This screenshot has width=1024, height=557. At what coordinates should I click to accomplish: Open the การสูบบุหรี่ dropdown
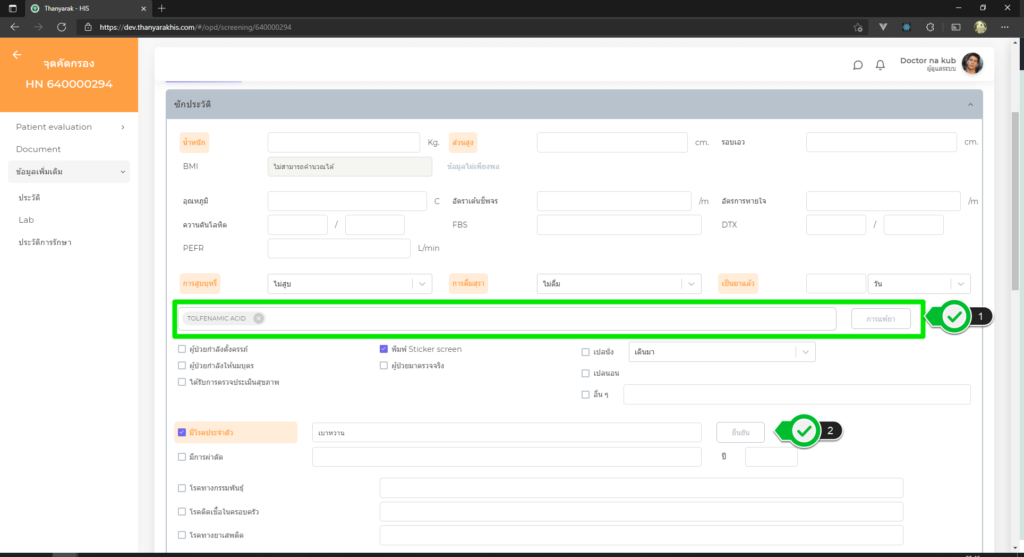(x=349, y=284)
